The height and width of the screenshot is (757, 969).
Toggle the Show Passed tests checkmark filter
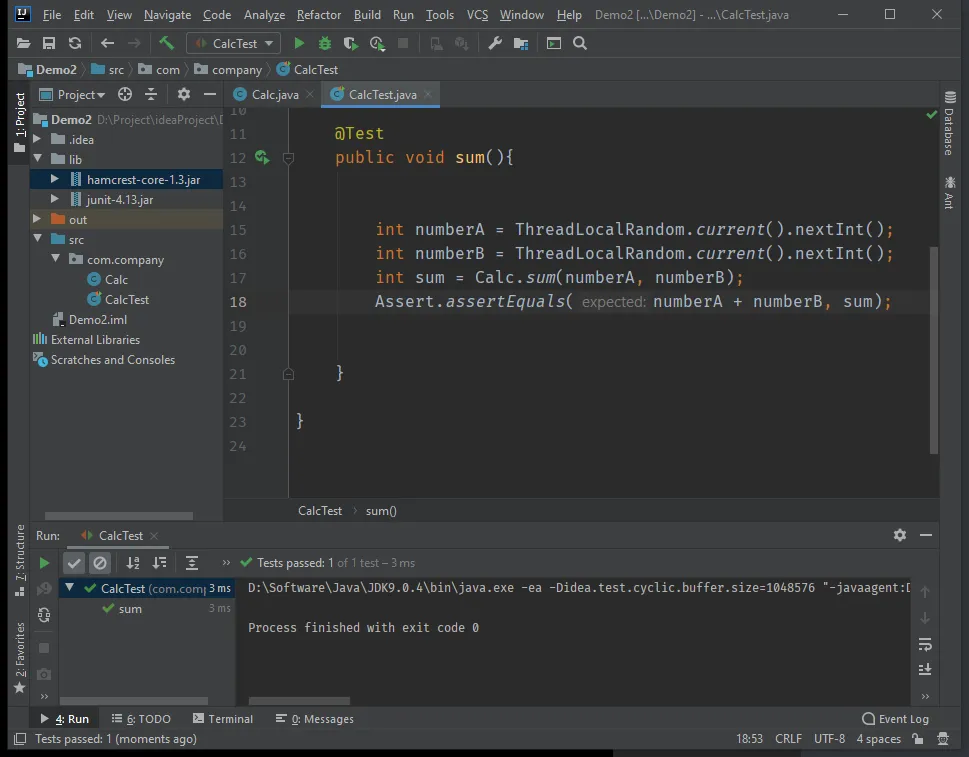coord(74,563)
